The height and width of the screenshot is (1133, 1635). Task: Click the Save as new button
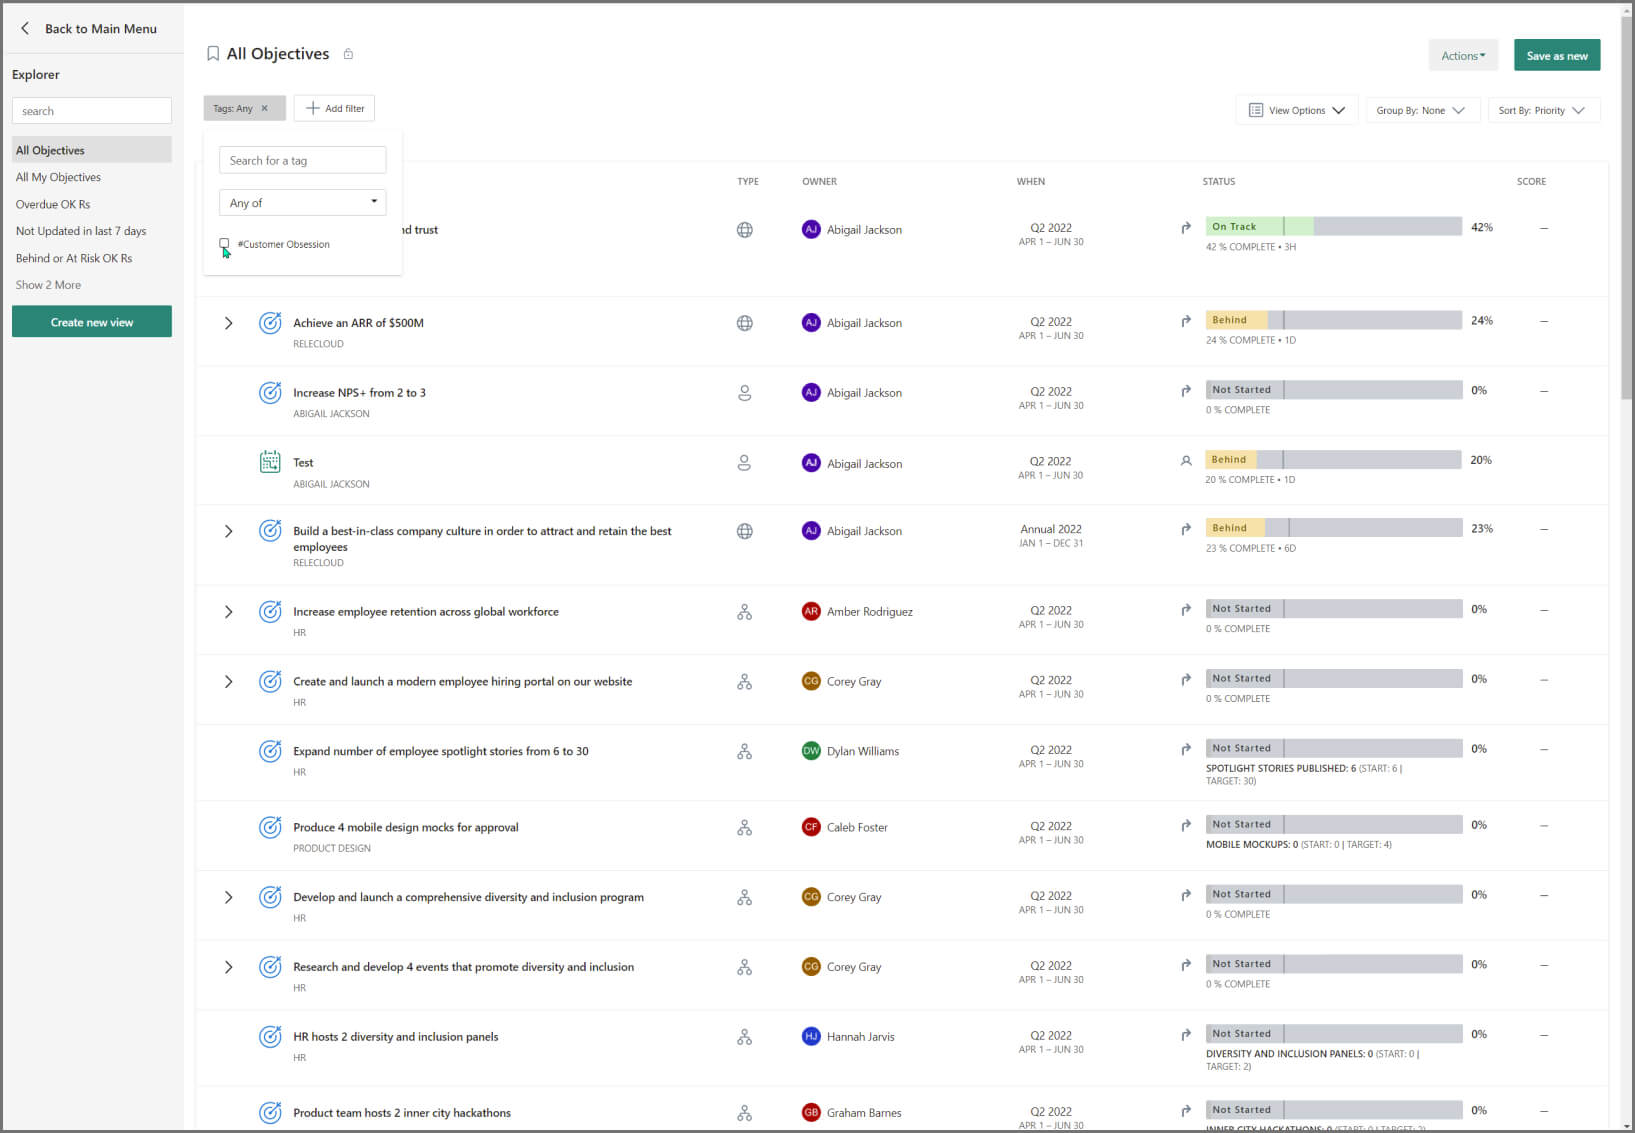(x=1557, y=56)
